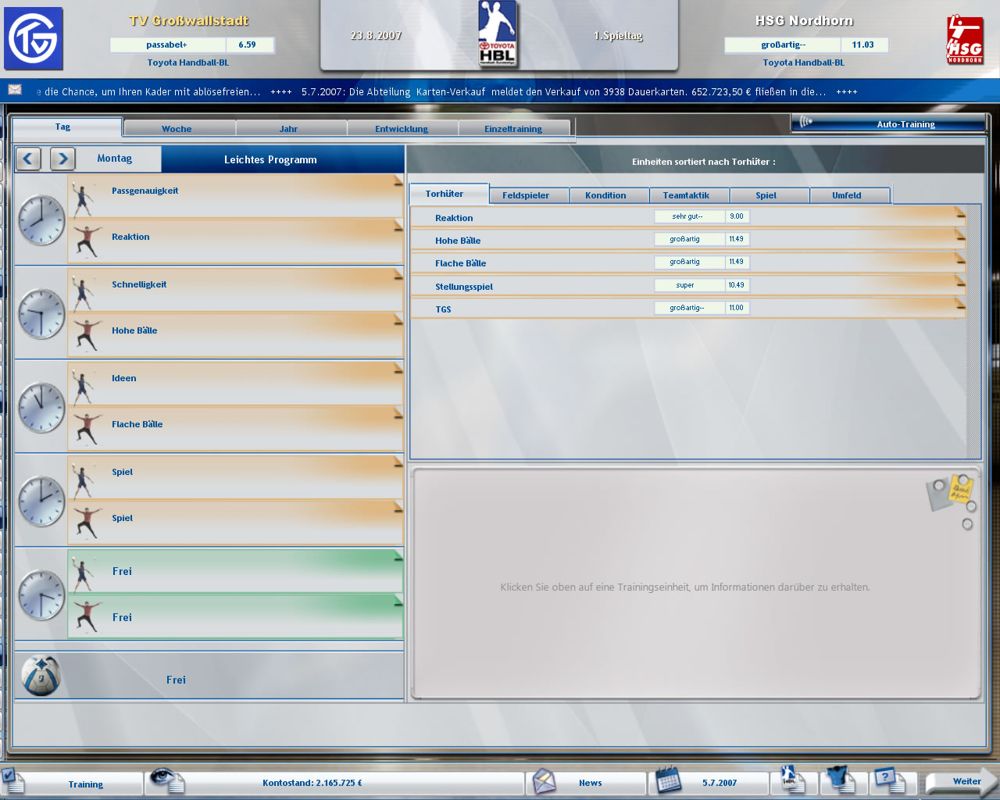Switch to the Woche tab
Screen dimensions: 1000x800
(177, 129)
